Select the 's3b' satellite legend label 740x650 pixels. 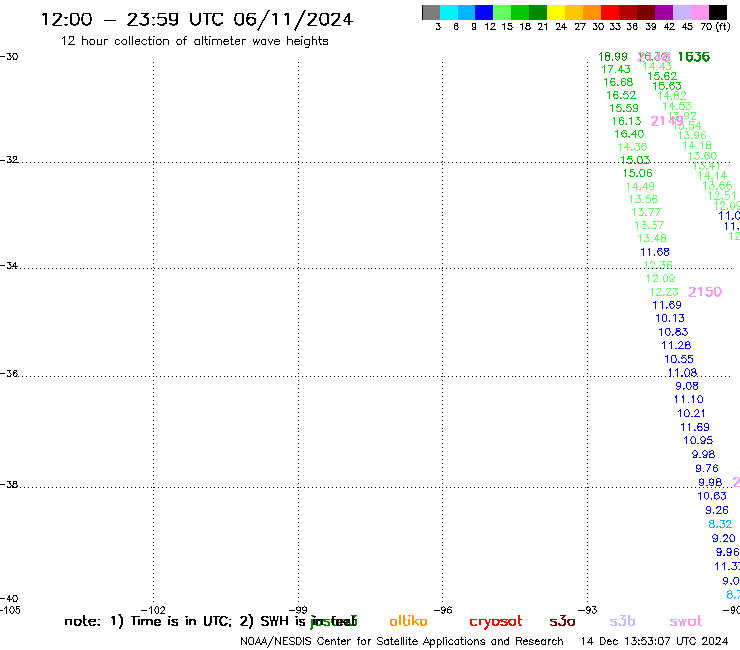click(622, 621)
